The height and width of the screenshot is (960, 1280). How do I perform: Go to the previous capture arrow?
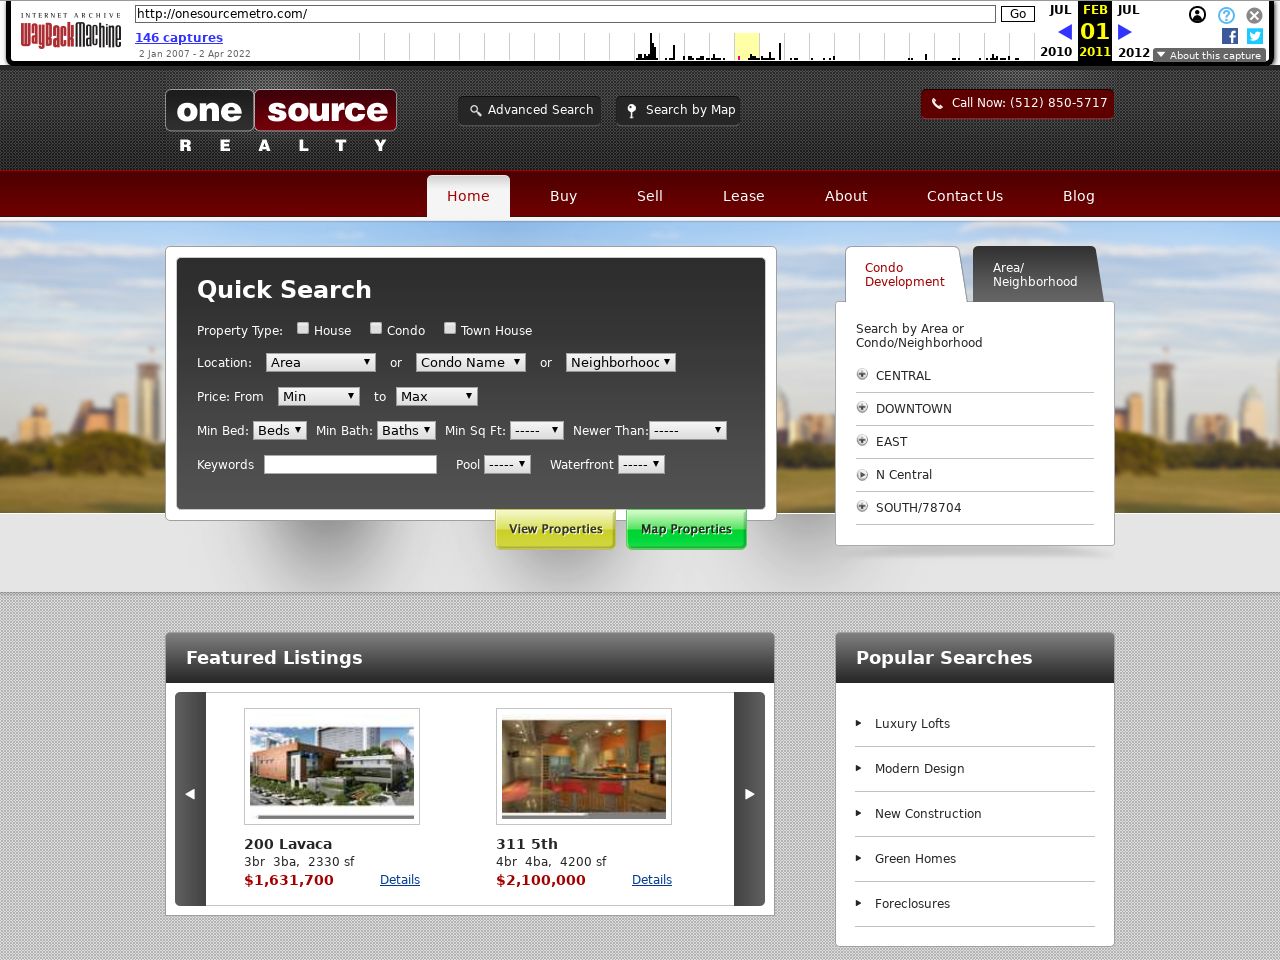1065,32
